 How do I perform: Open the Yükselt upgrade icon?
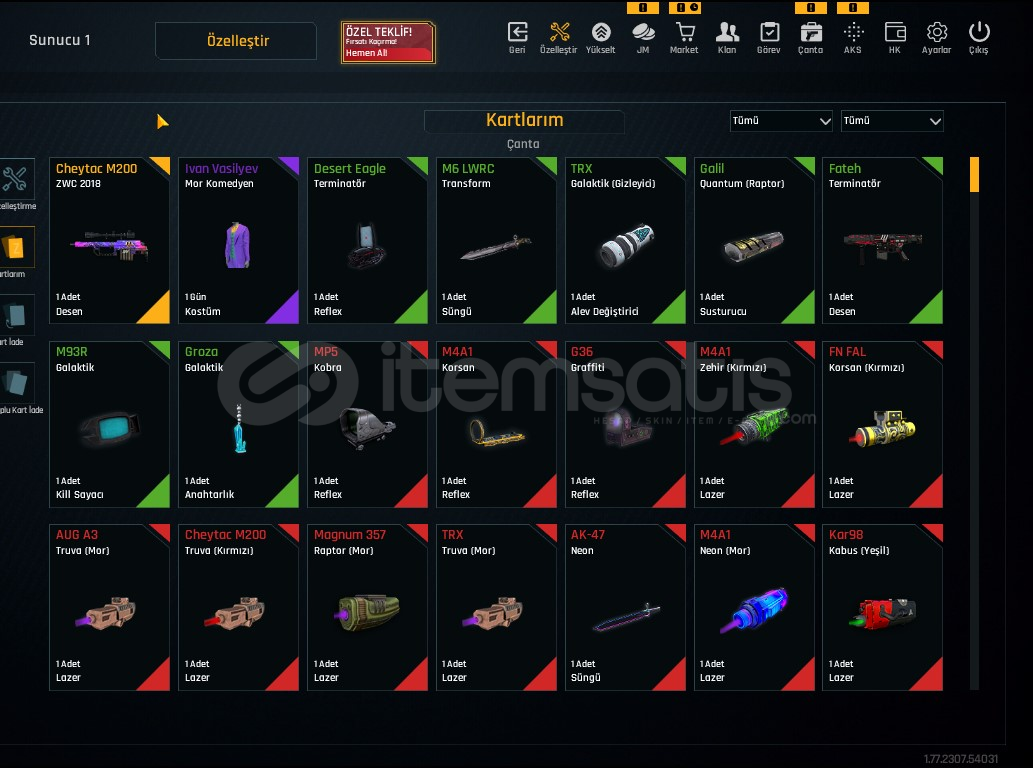(x=601, y=38)
